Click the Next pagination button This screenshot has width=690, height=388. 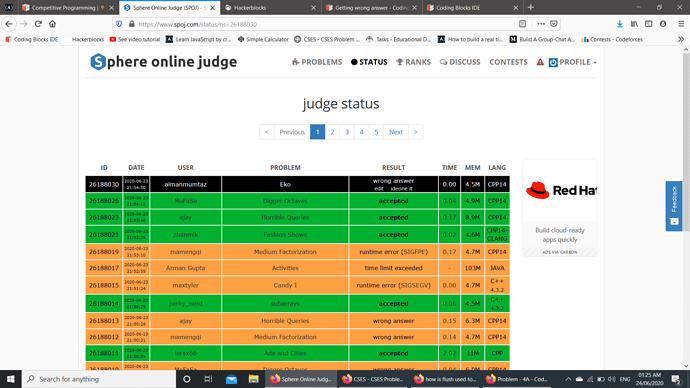click(x=396, y=132)
